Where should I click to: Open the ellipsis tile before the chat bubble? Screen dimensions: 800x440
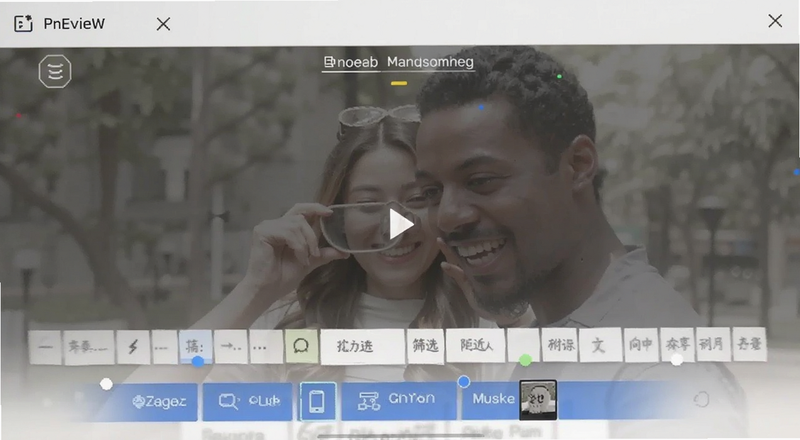[266, 347]
